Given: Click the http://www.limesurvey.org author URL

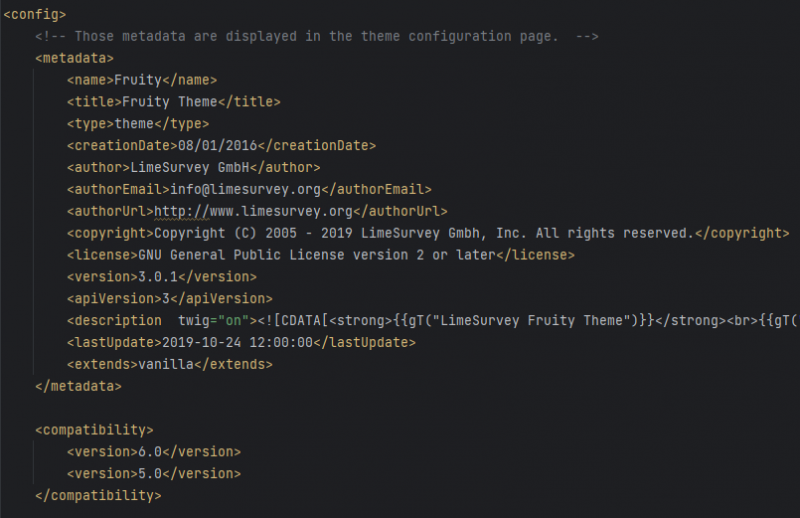Looking at the screenshot, I should [x=253, y=211].
